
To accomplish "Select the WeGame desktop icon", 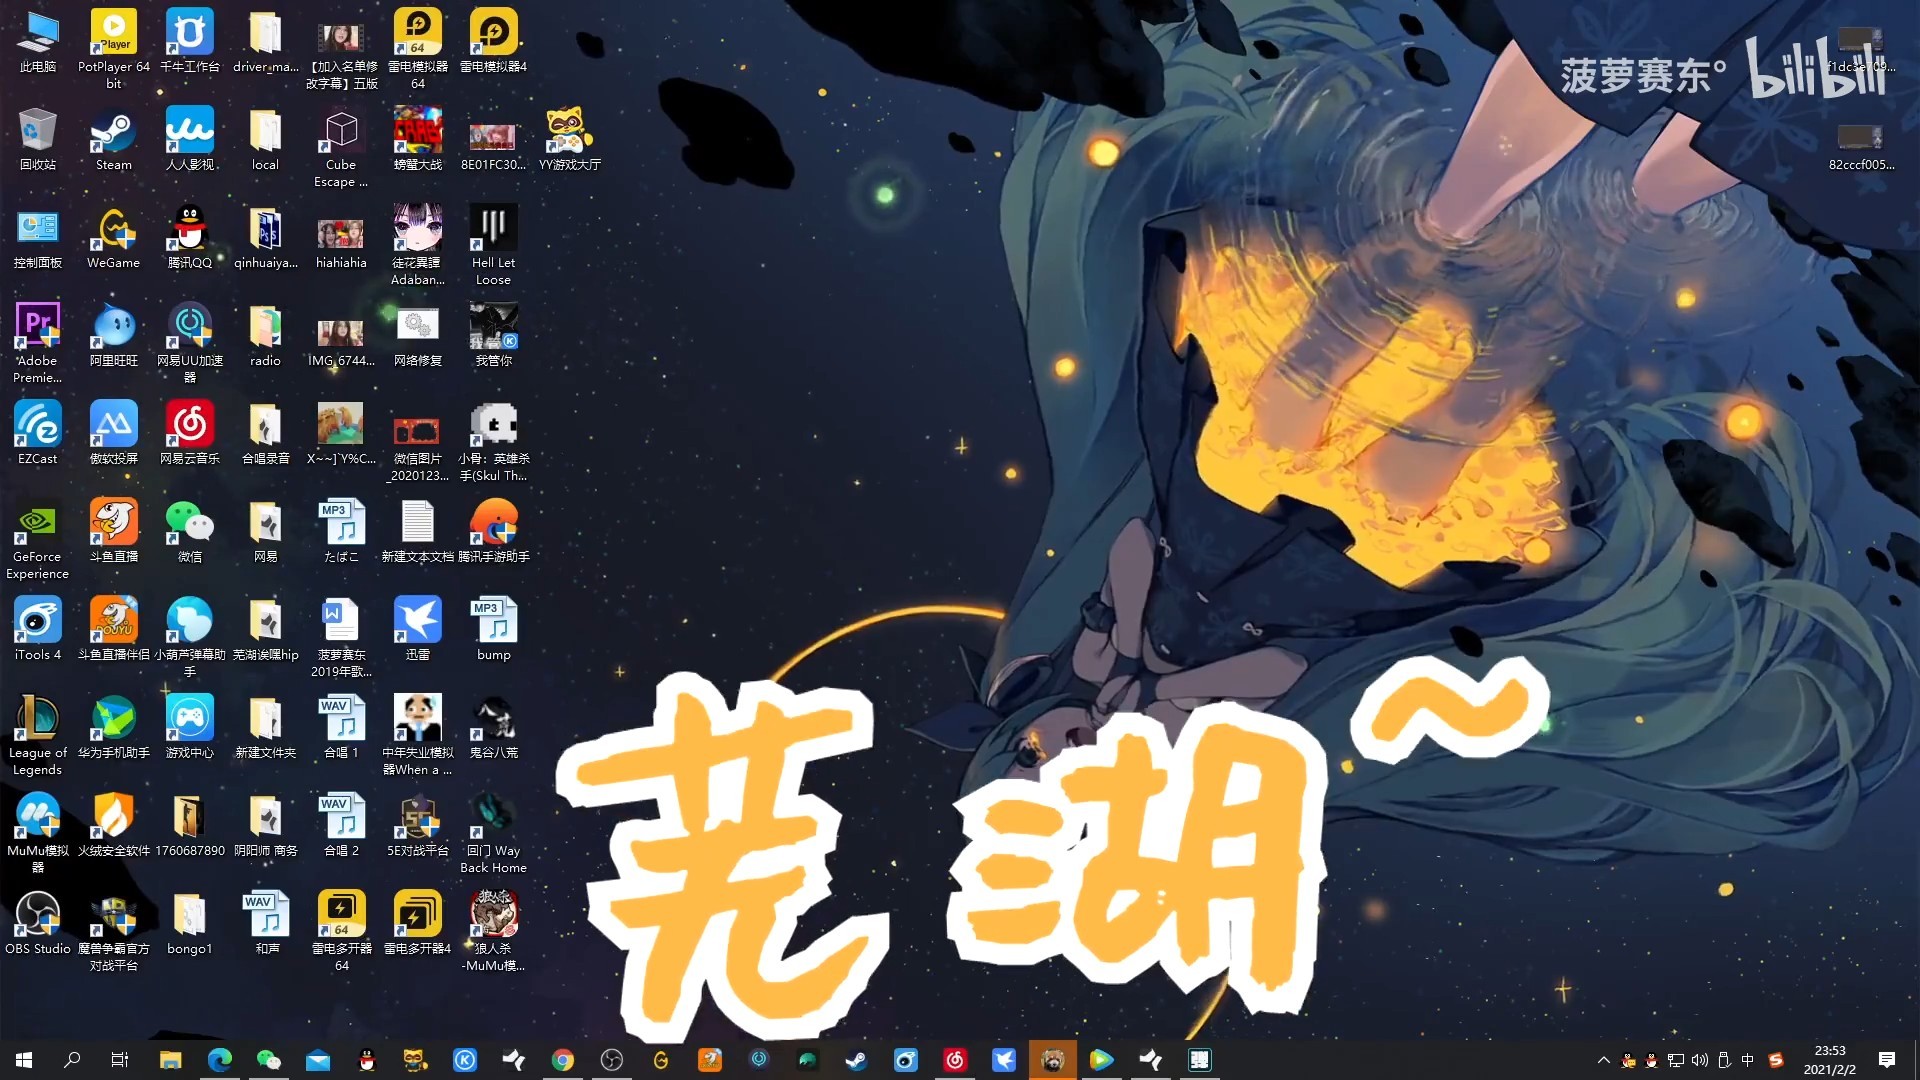I will click(114, 236).
